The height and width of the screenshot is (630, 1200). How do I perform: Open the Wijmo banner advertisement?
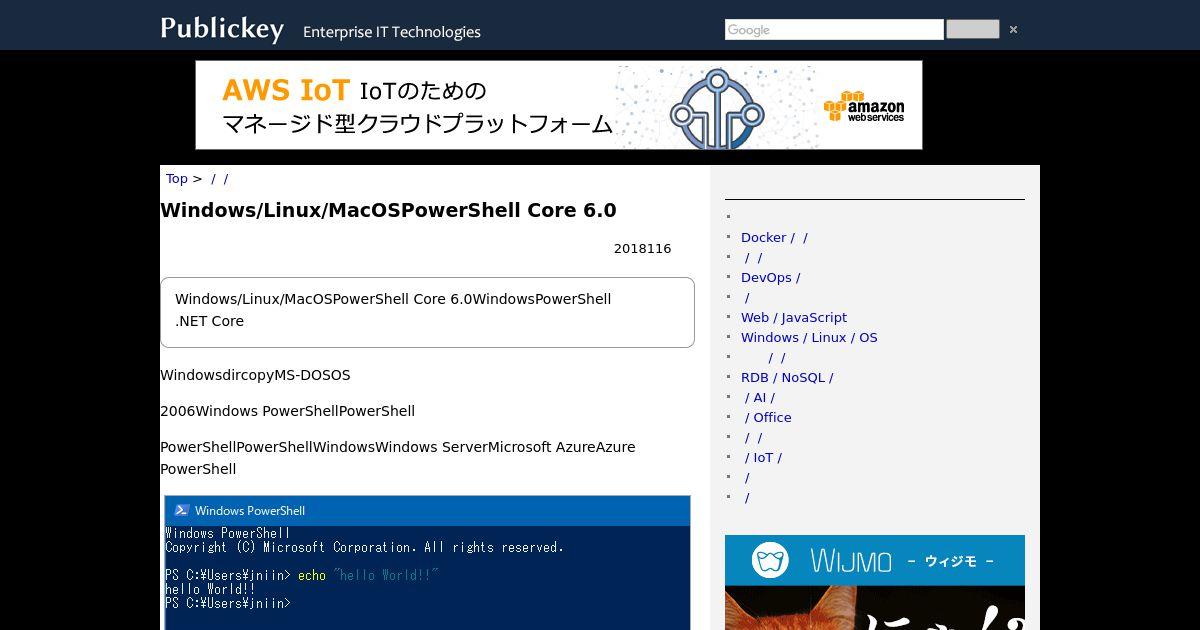[875, 582]
